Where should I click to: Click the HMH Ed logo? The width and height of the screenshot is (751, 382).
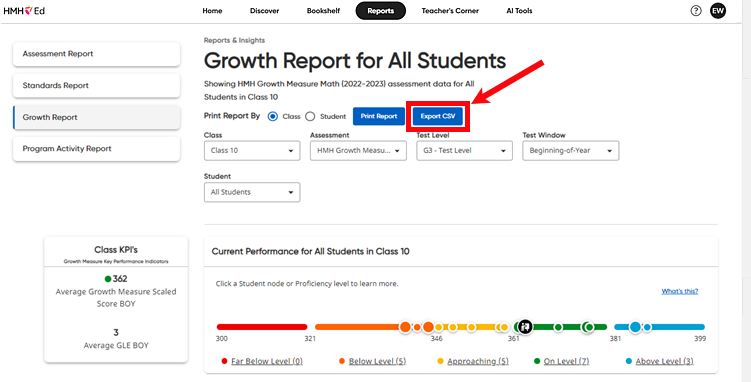(24, 11)
